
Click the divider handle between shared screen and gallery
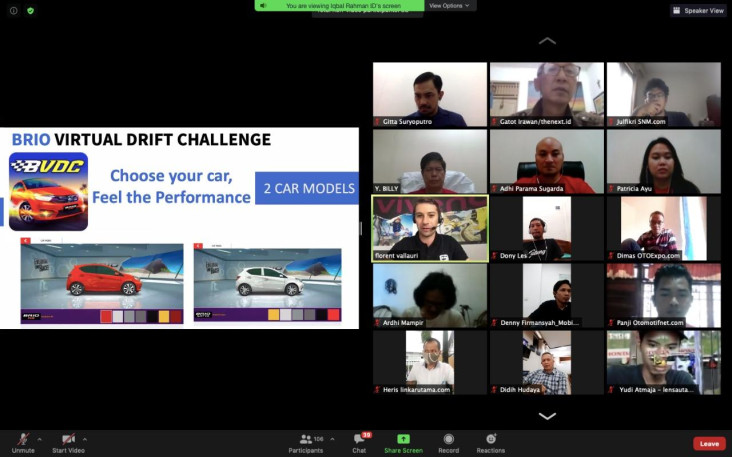coord(361,228)
